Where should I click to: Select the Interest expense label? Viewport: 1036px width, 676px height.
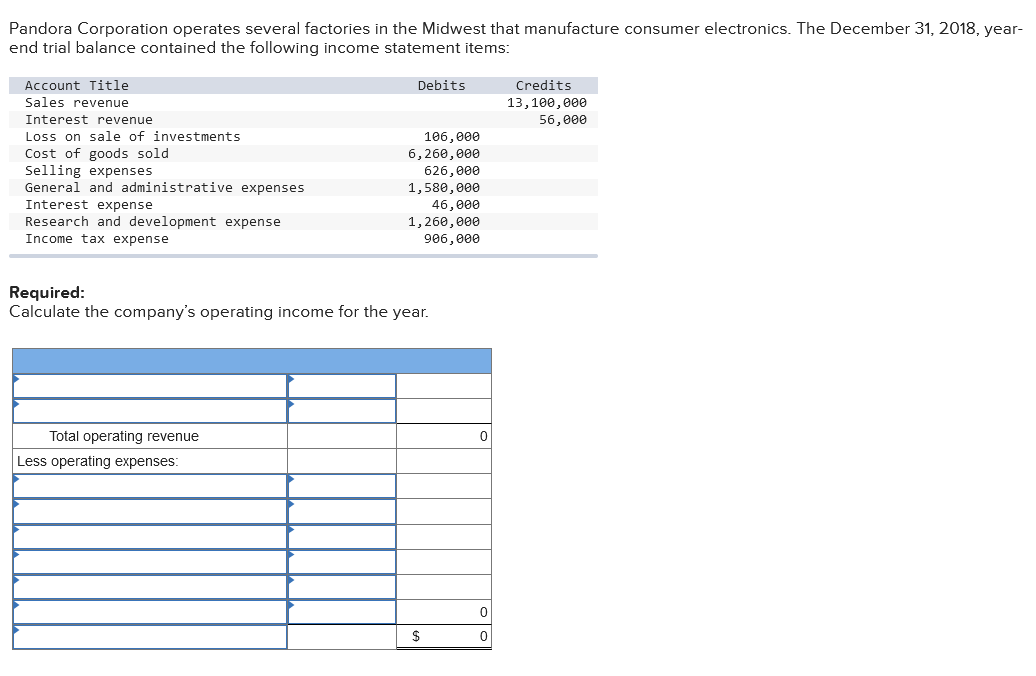coord(89,205)
